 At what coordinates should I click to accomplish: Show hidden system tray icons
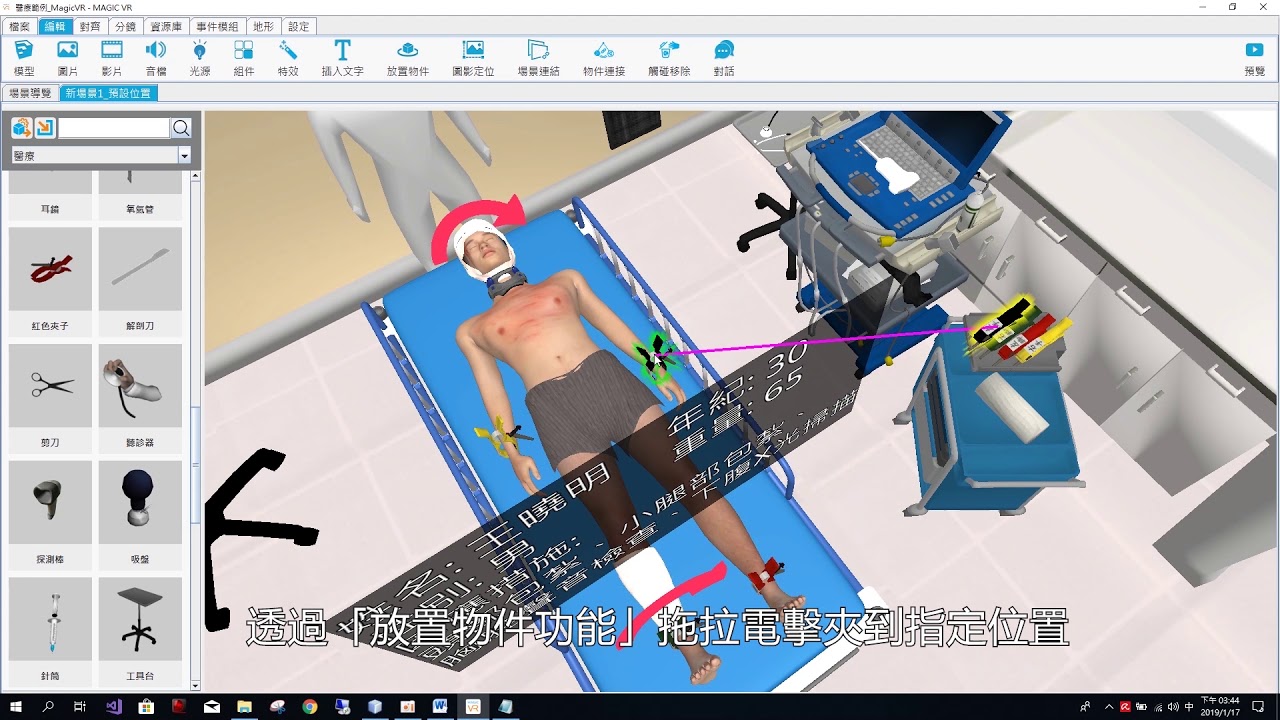coord(1108,707)
